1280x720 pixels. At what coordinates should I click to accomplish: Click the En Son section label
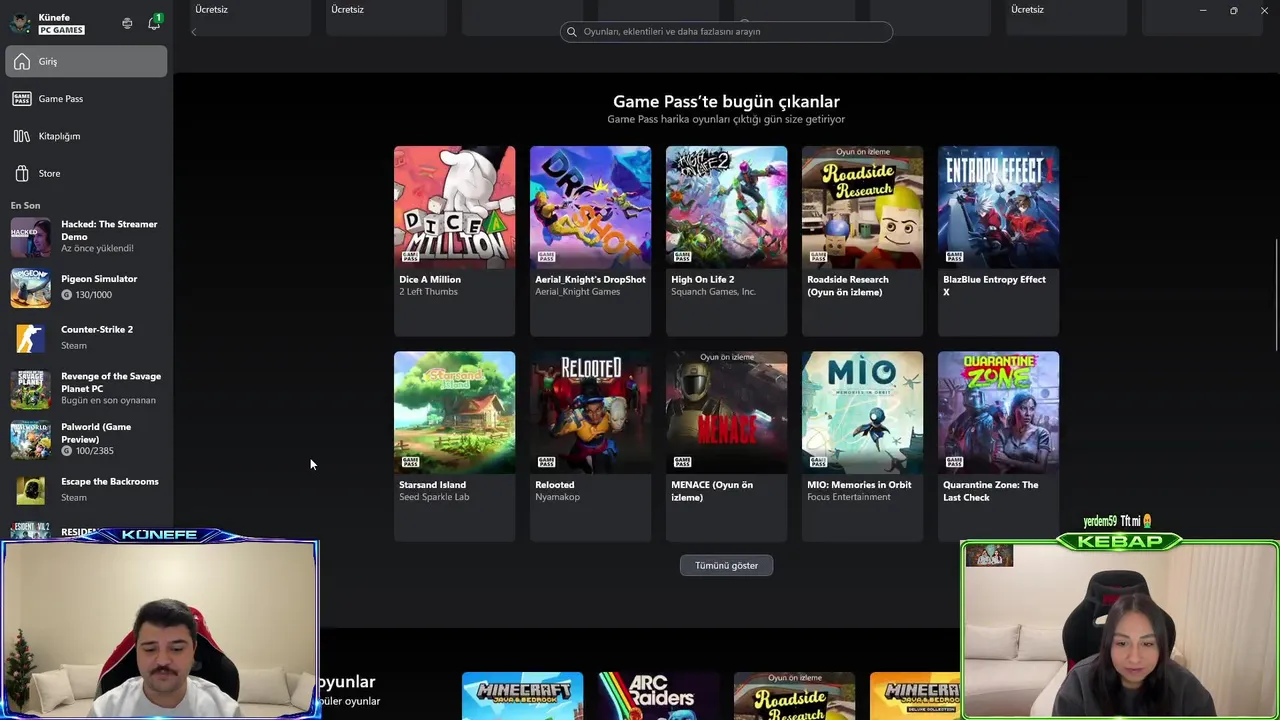tap(25, 206)
